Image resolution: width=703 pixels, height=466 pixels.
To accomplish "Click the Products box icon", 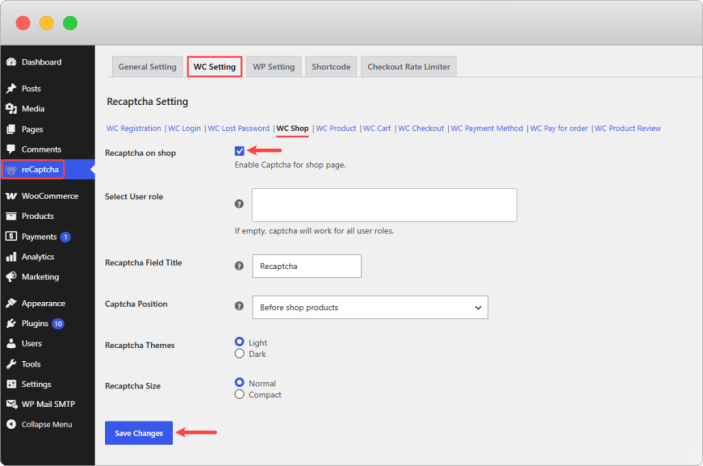I will pos(11,216).
